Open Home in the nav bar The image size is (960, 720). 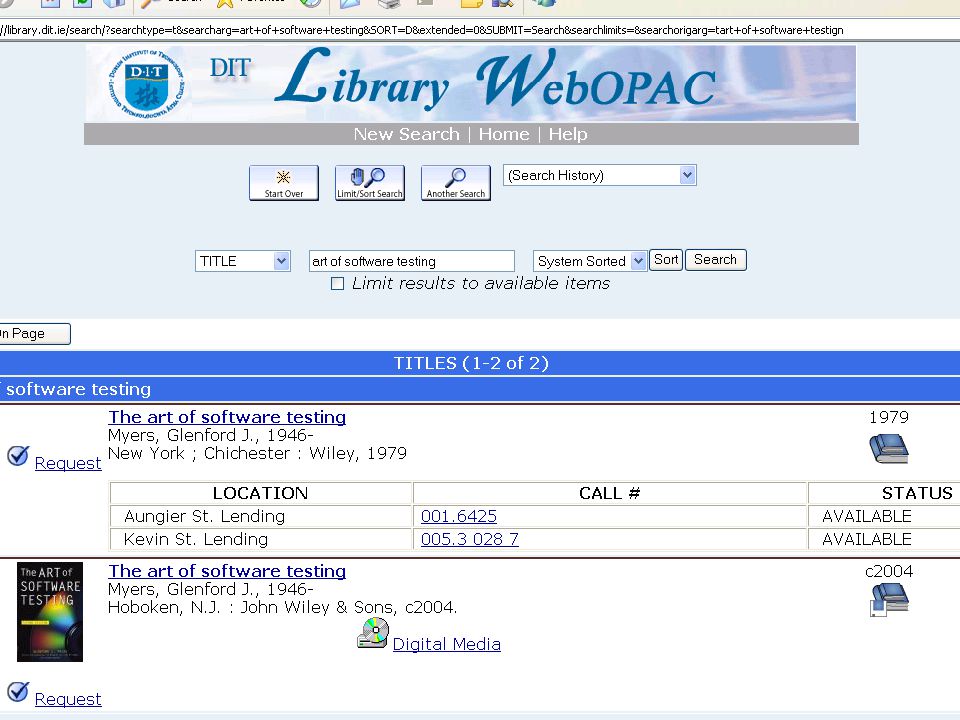coord(504,134)
